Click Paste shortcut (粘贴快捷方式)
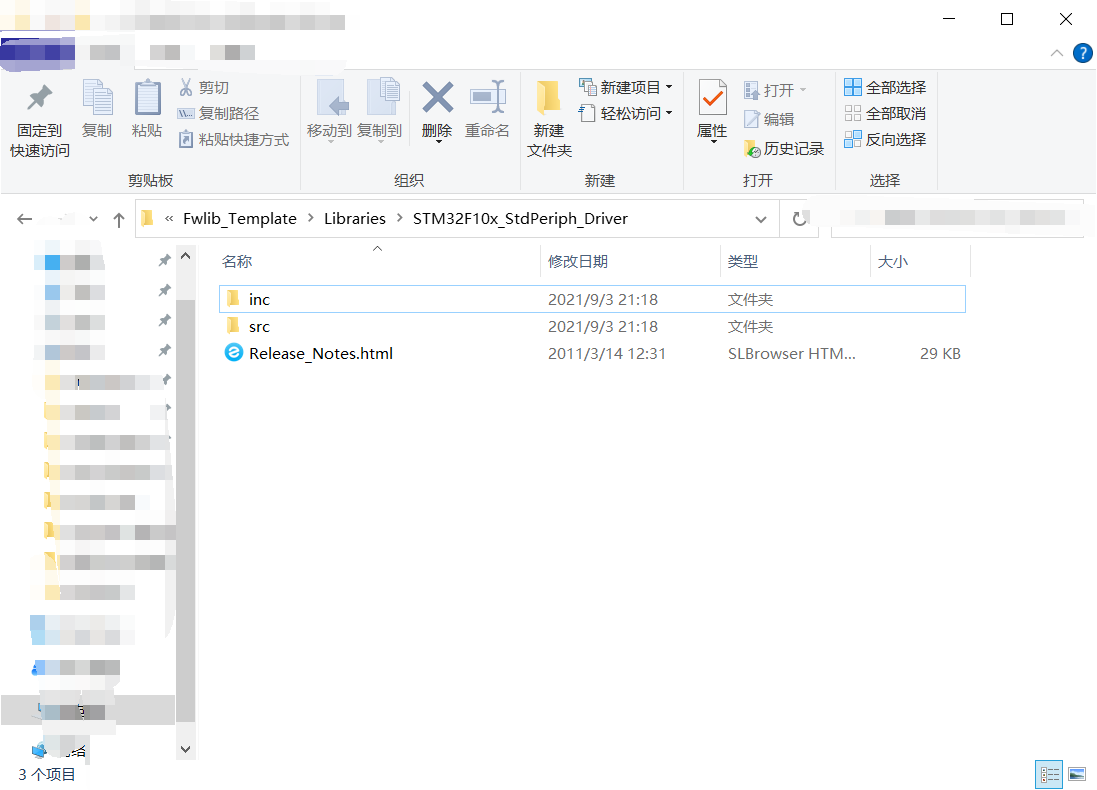 point(234,139)
